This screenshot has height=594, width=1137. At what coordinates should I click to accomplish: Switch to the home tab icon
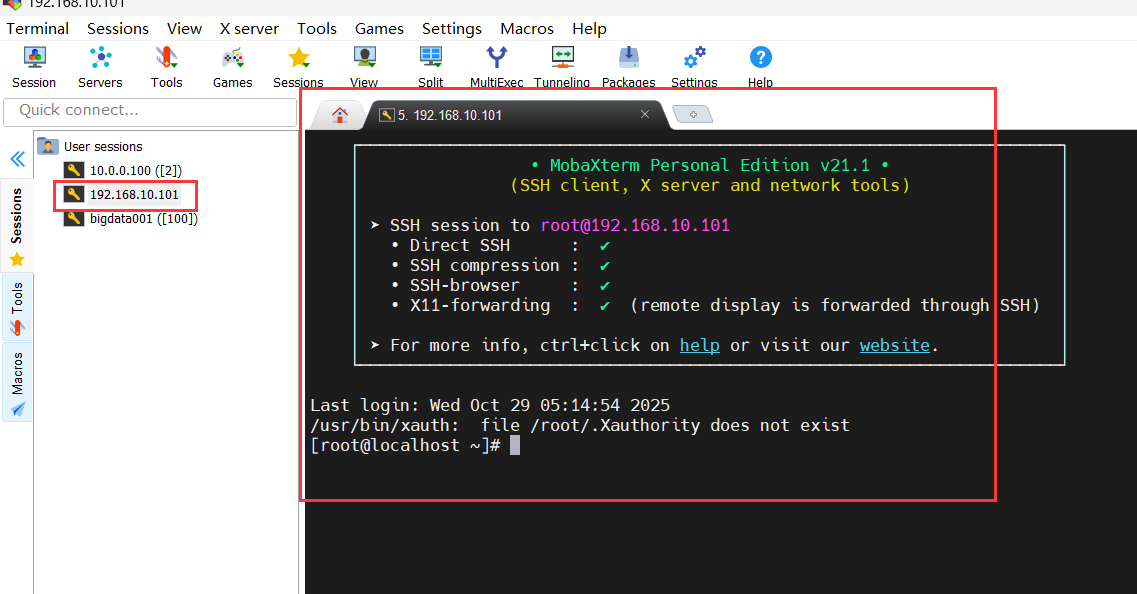point(339,115)
